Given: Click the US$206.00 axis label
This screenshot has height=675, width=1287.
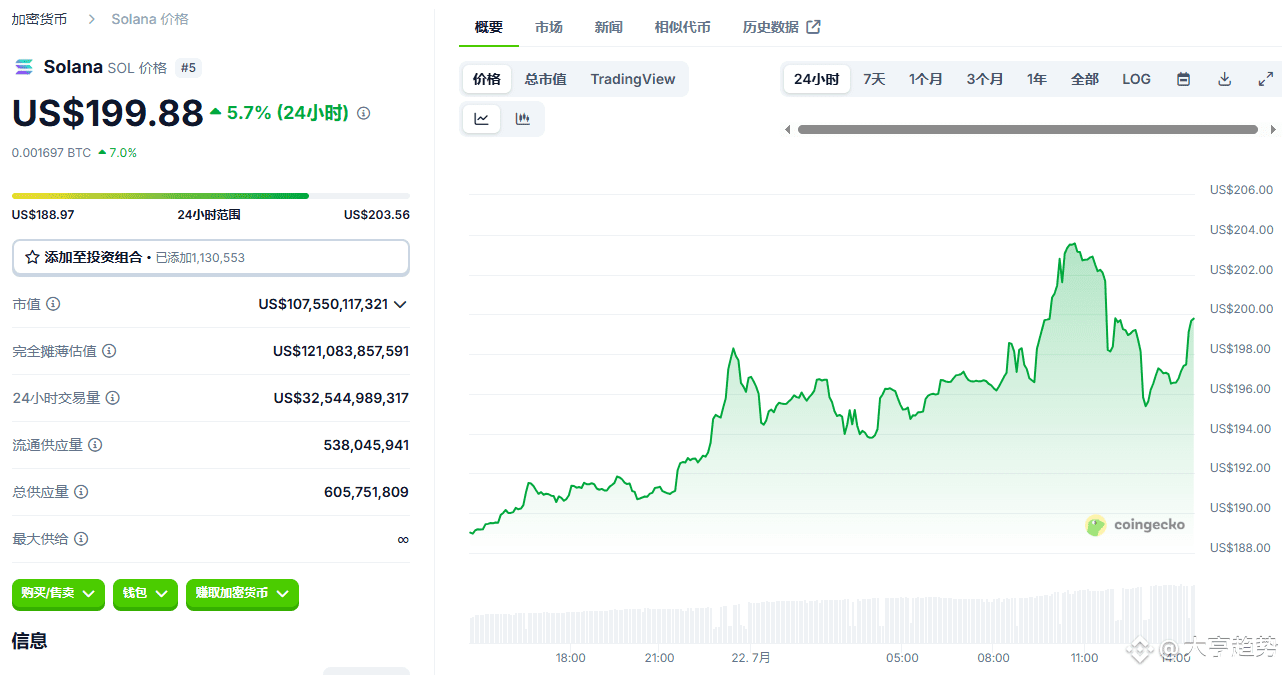Looking at the screenshot, I should pos(1241,190).
